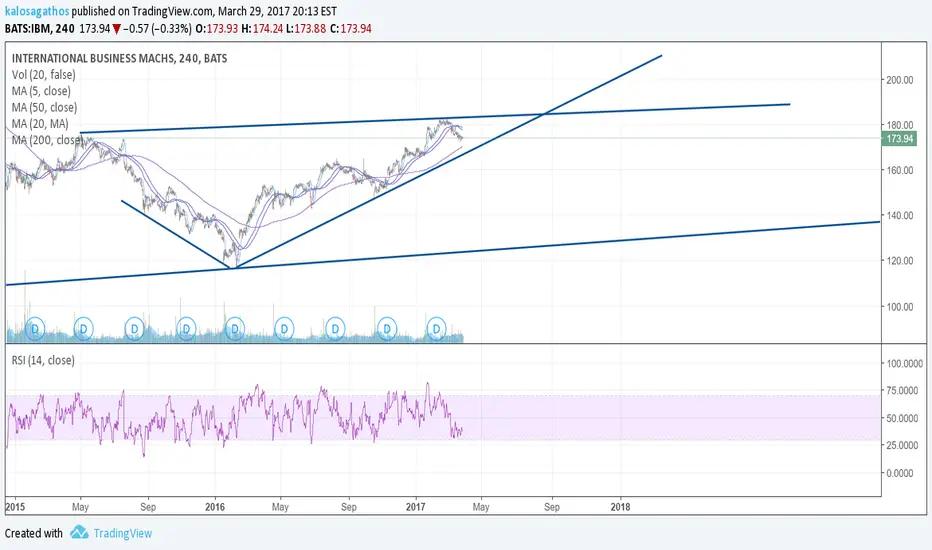
Task: Click the red down-triangle price change indicator
Action: click(x=117, y=29)
